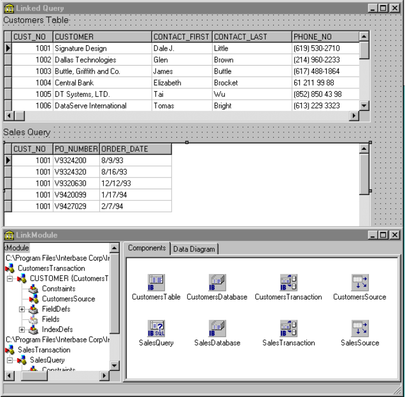This screenshot has width=405, height=397.
Task: Click the PO_NUMBER column header in Sales Query
Action: 76,149
